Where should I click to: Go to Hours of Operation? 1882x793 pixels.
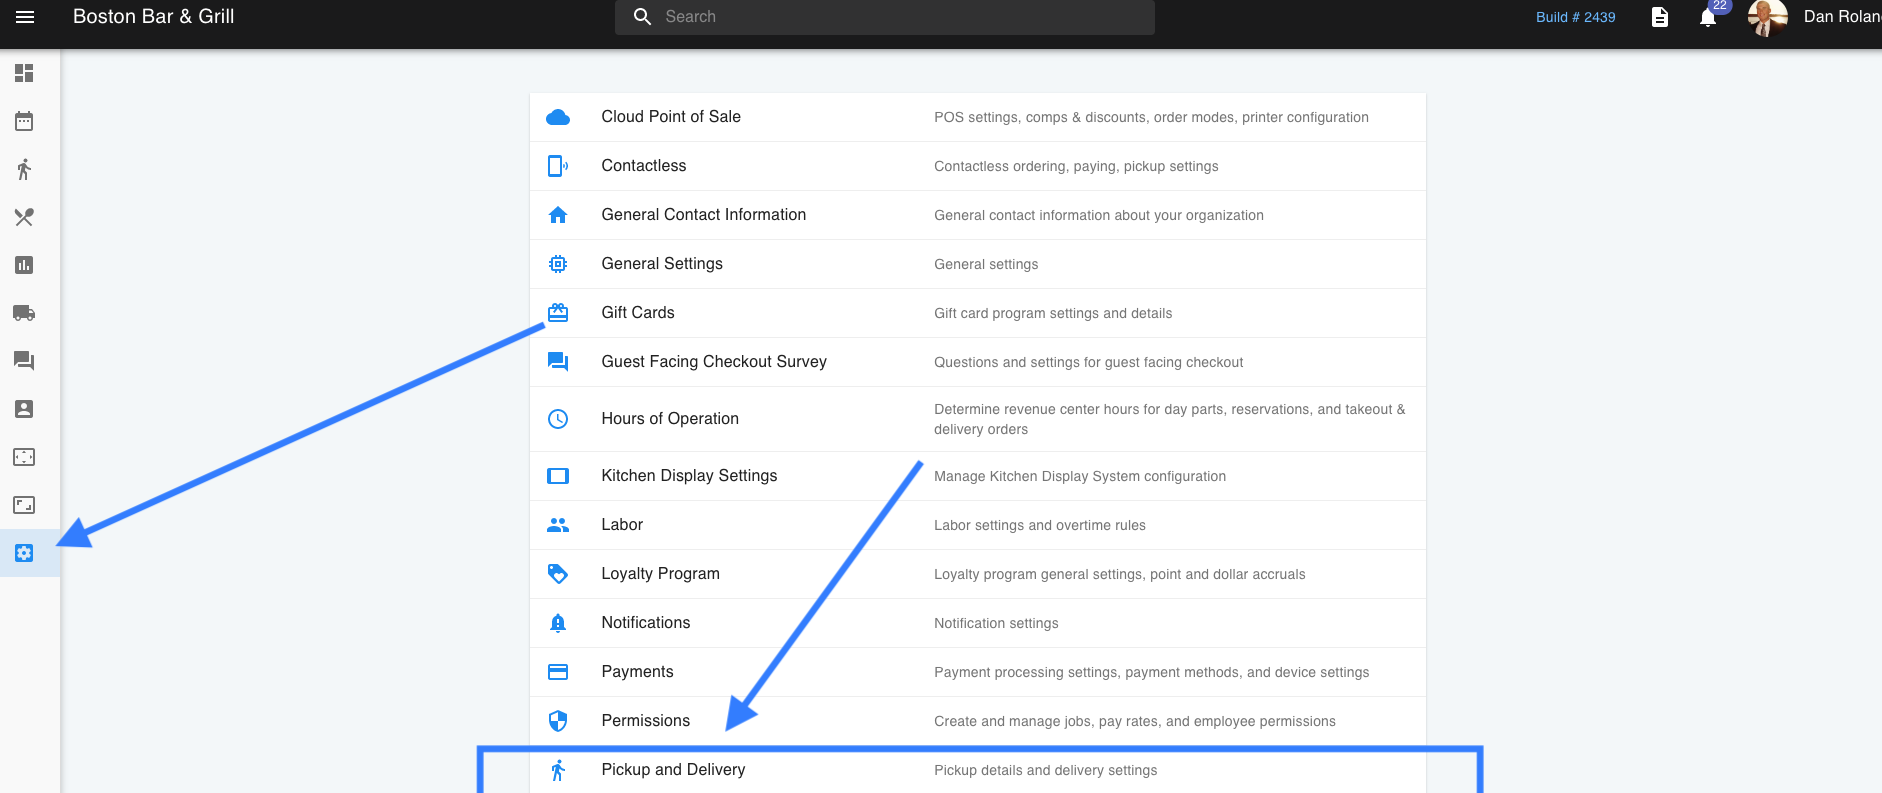click(x=669, y=419)
